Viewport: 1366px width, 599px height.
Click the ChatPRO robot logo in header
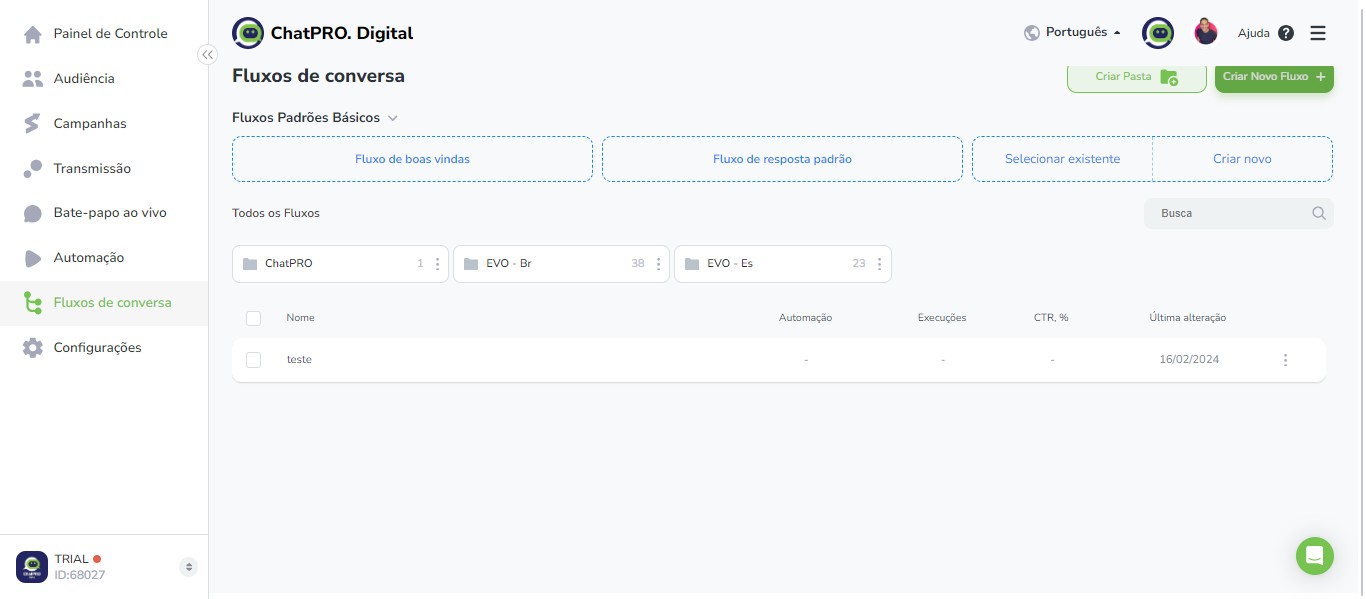click(x=248, y=33)
